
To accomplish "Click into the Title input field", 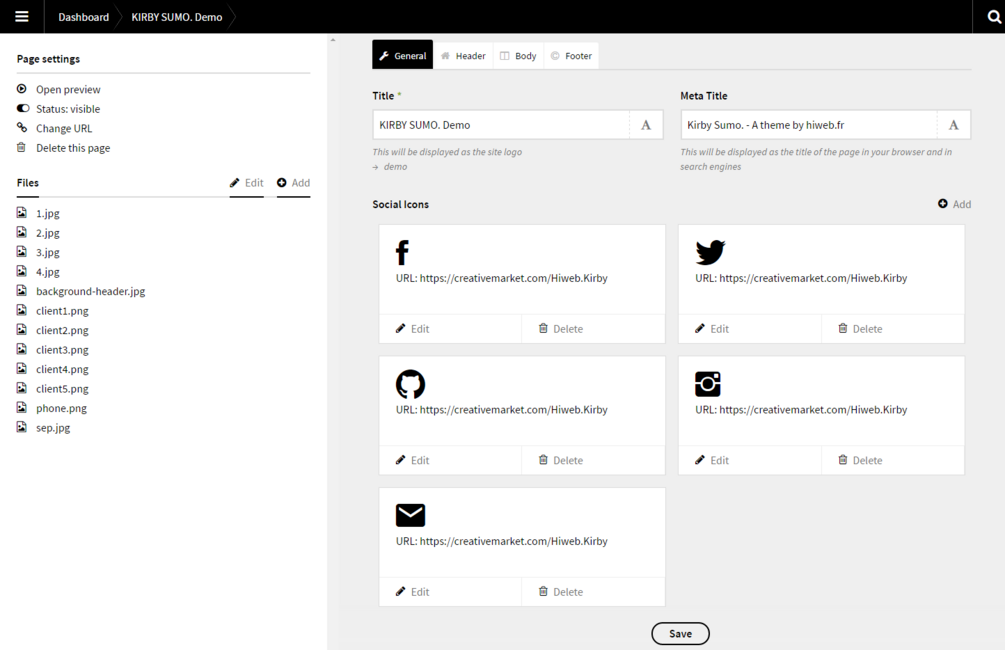I will click(x=500, y=125).
